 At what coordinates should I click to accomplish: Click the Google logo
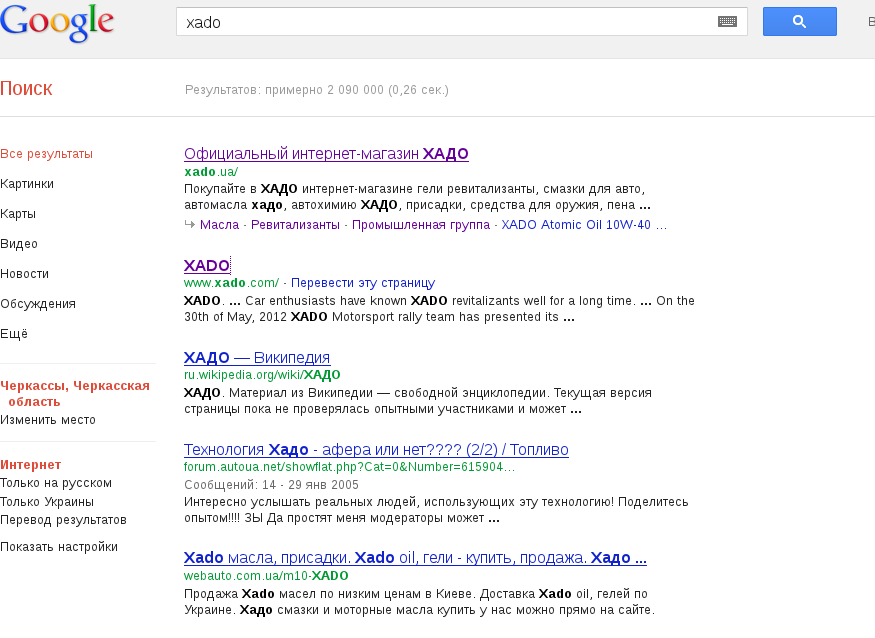point(57,22)
